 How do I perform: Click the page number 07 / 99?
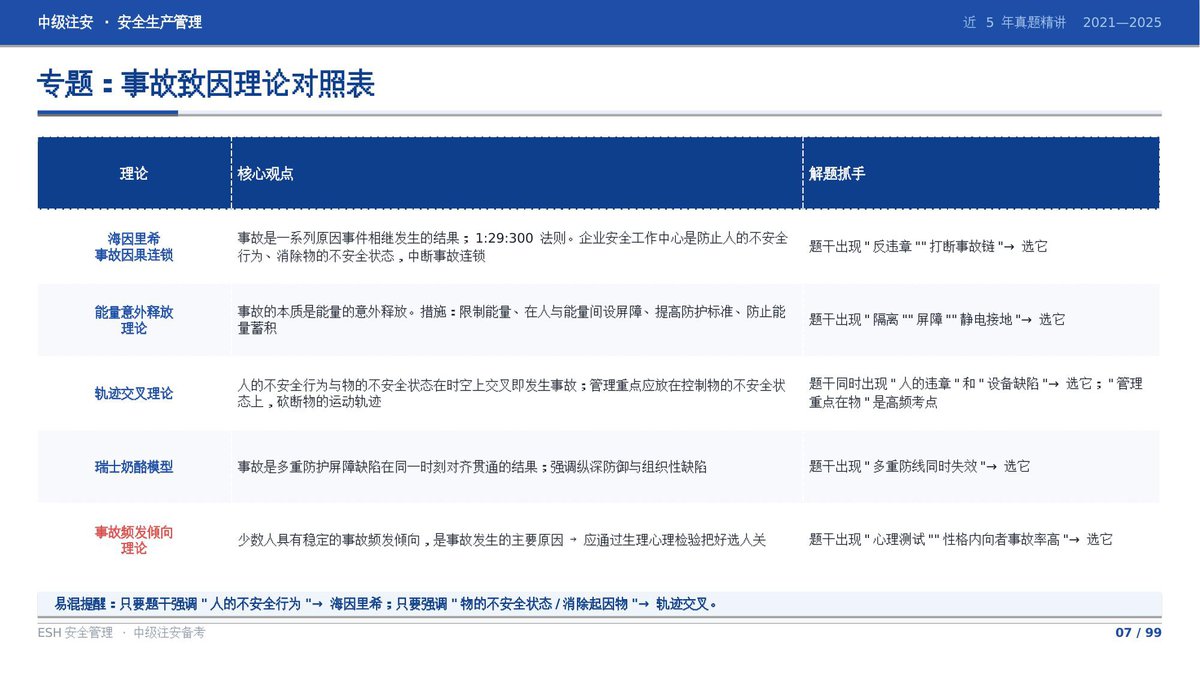1138,633
